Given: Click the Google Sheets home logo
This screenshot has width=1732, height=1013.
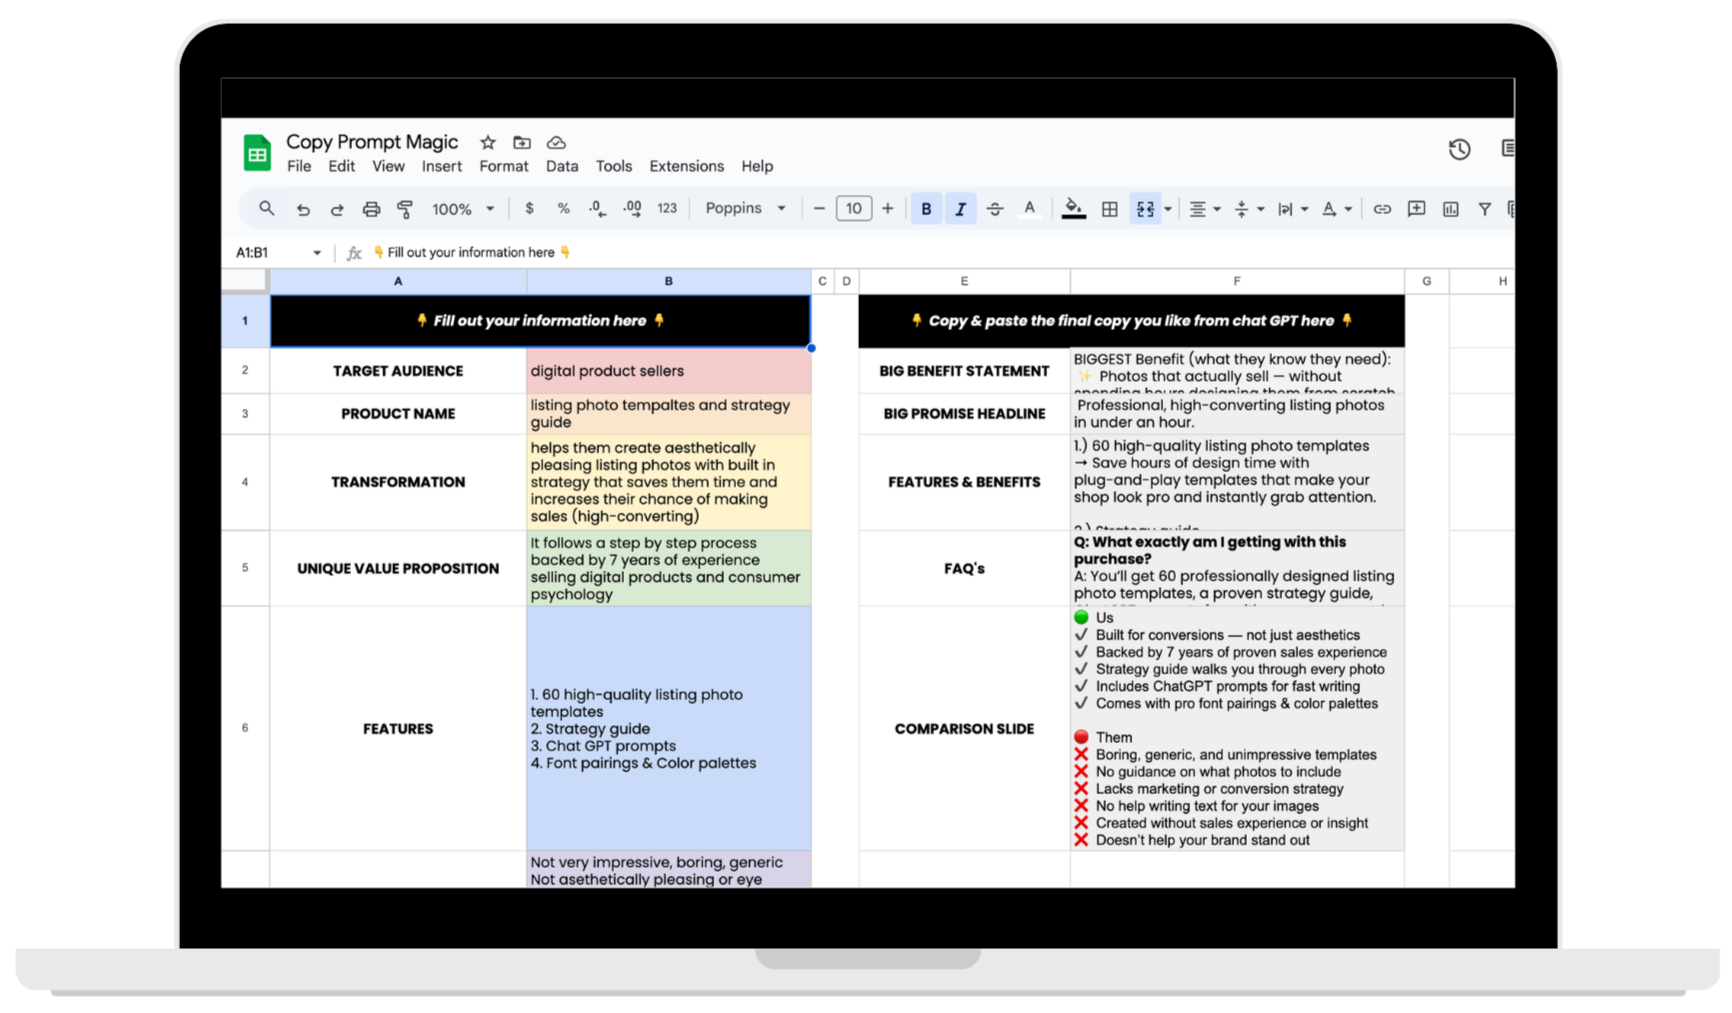Looking at the screenshot, I should 257,153.
